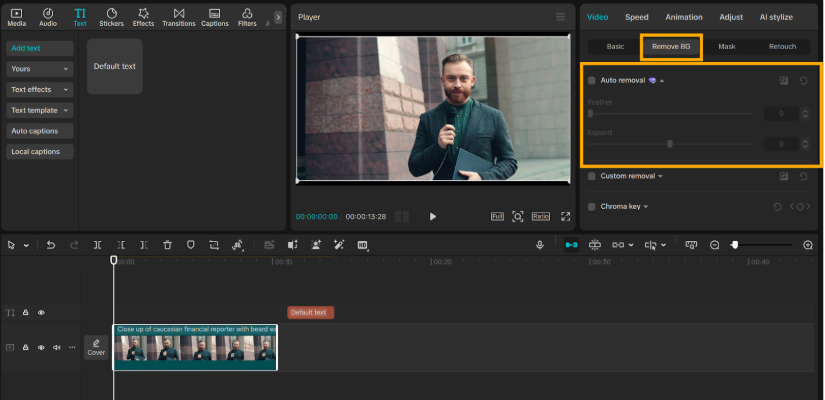Image resolution: width=825 pixels, height=400 pixels.
Task: Toggle video track visibility eye
Action: tap(41, 347)
